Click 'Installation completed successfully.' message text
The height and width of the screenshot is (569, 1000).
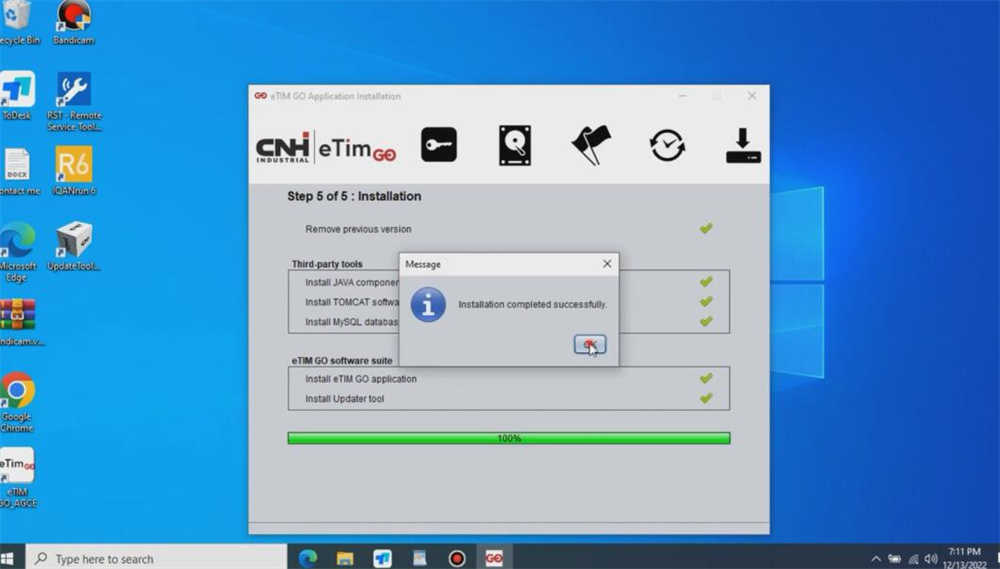point(533,305)
